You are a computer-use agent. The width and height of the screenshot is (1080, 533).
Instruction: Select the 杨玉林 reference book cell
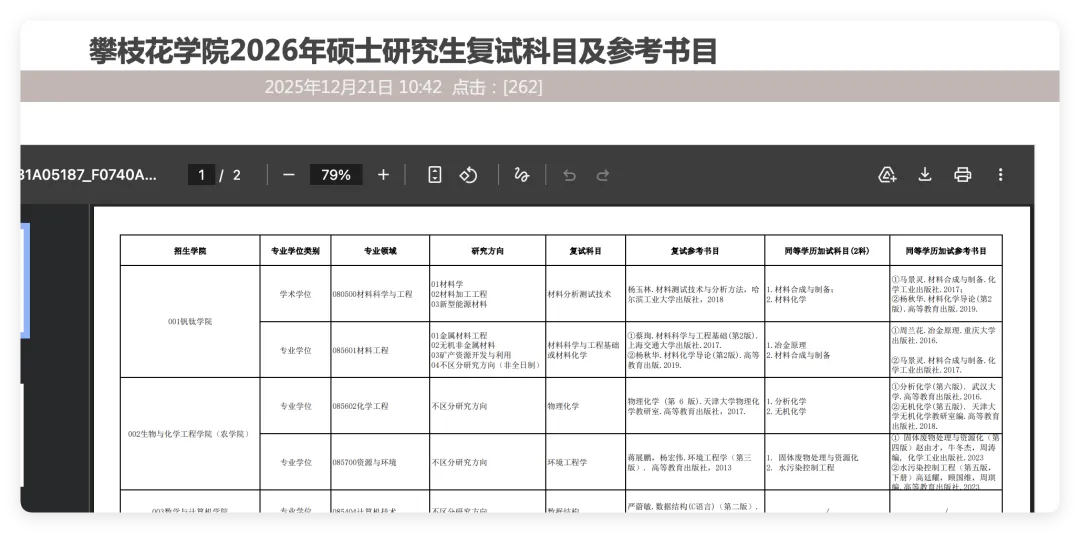[693, 294]
